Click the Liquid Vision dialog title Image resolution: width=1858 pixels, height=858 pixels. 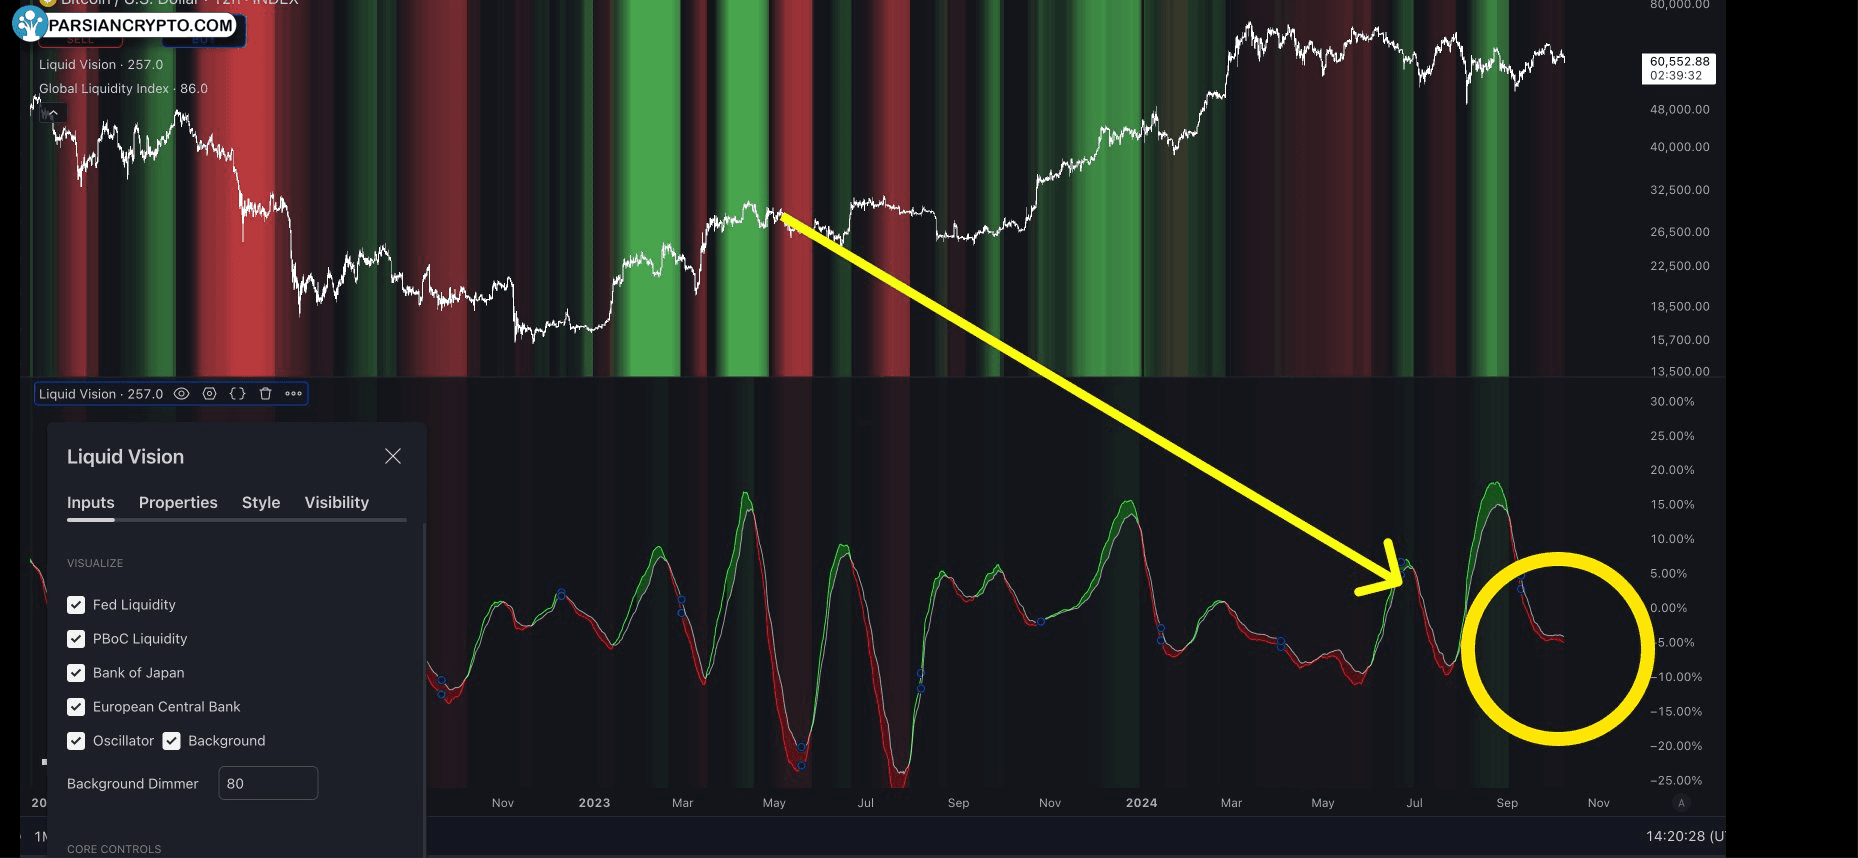(125, 457)
